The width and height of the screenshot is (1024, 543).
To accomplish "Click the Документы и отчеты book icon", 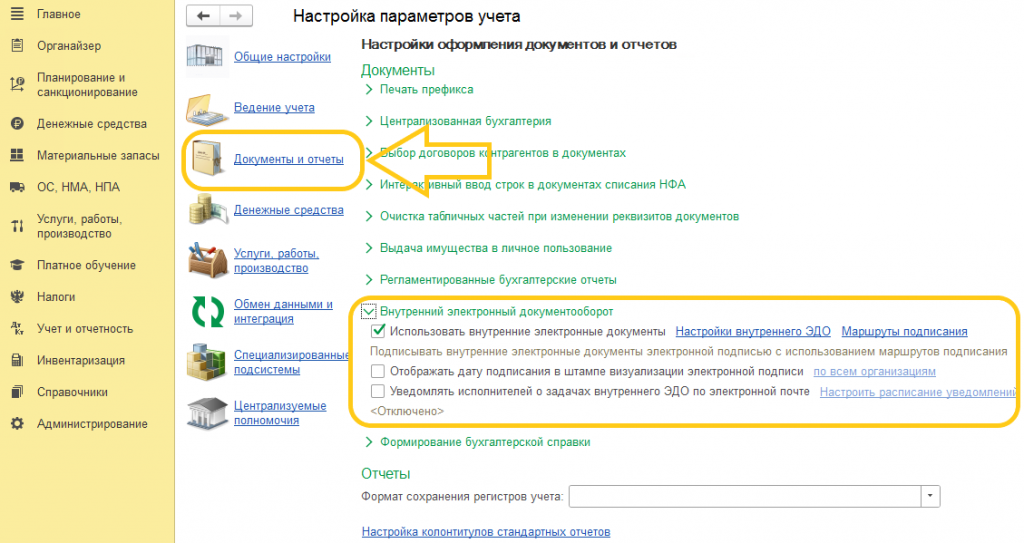I will [208, 159].
